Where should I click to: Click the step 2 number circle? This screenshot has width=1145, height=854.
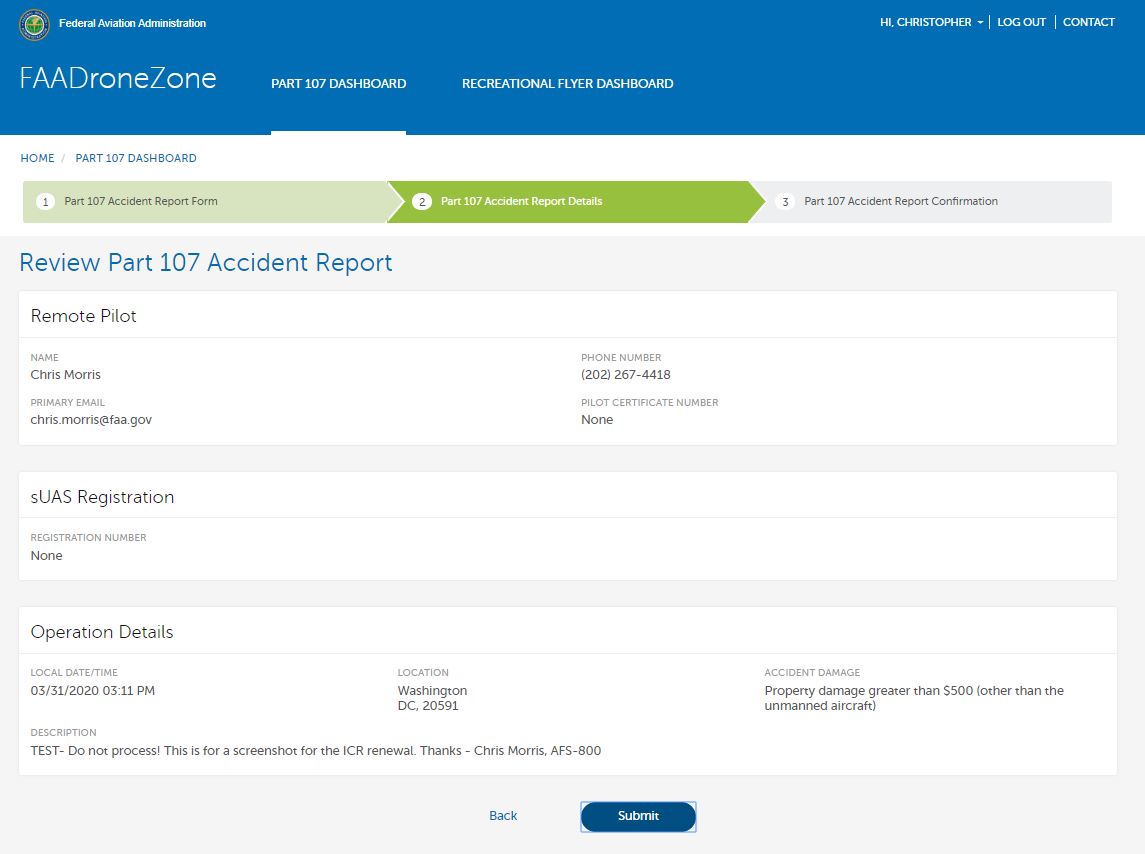pyautogui.click(x=422, y=202)
